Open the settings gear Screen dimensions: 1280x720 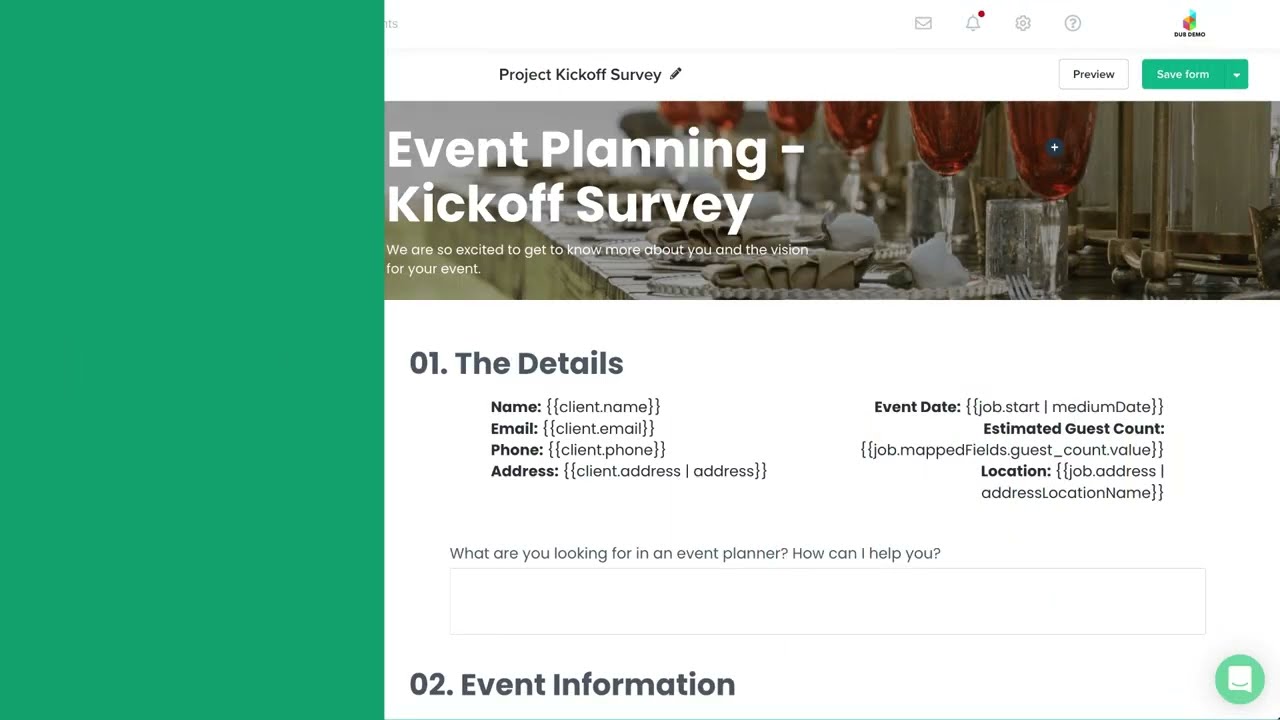1022,23
